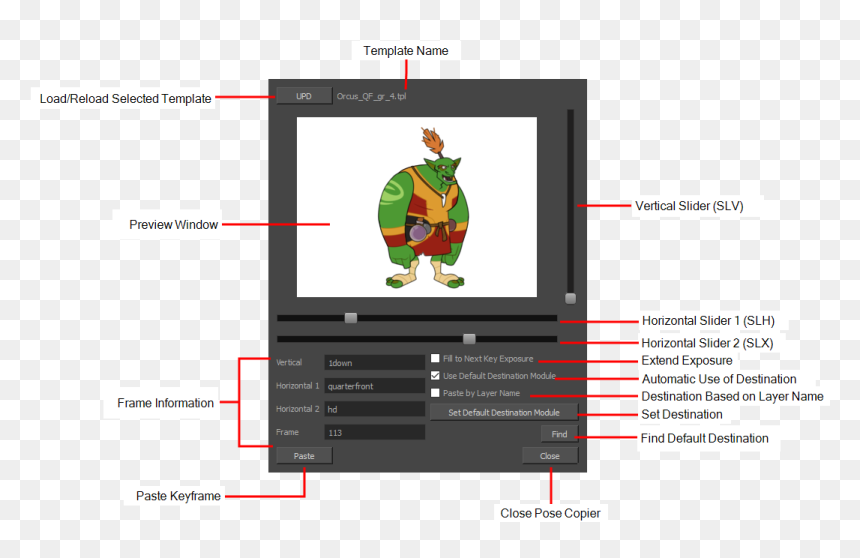This screenshot has height=558, width=860.
Task: Click the Horizontal 1 field showing quarterfront
Action: coord(374,386)
